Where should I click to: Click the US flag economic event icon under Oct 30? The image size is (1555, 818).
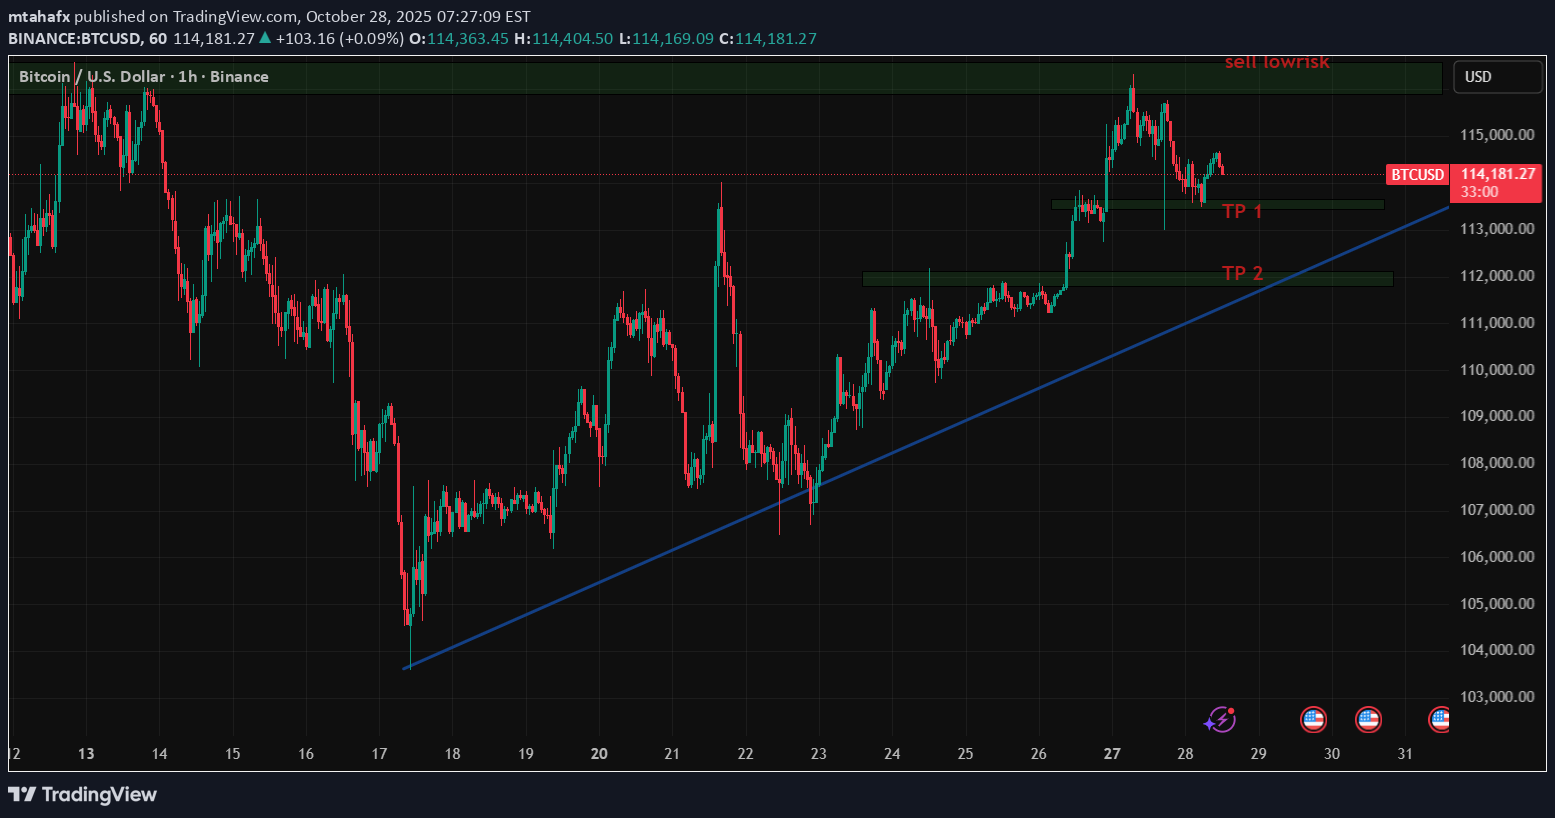click(1313, 719)
